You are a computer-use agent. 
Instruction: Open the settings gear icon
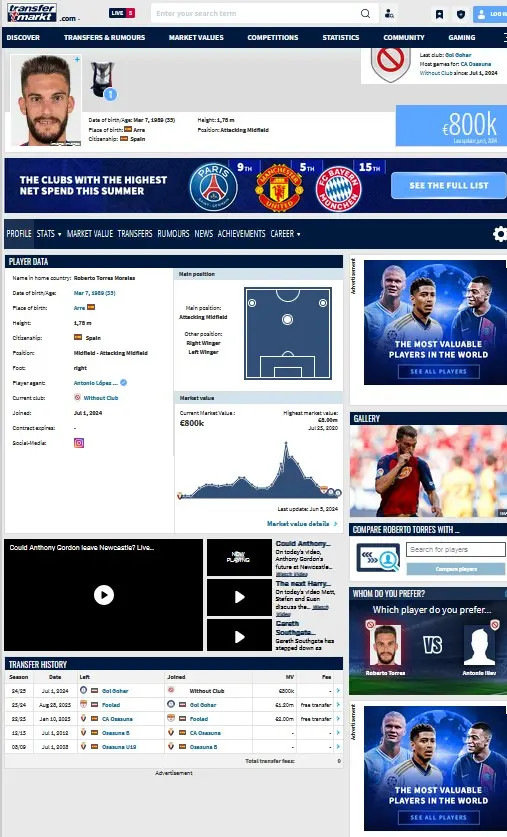(x=500, y=234)
